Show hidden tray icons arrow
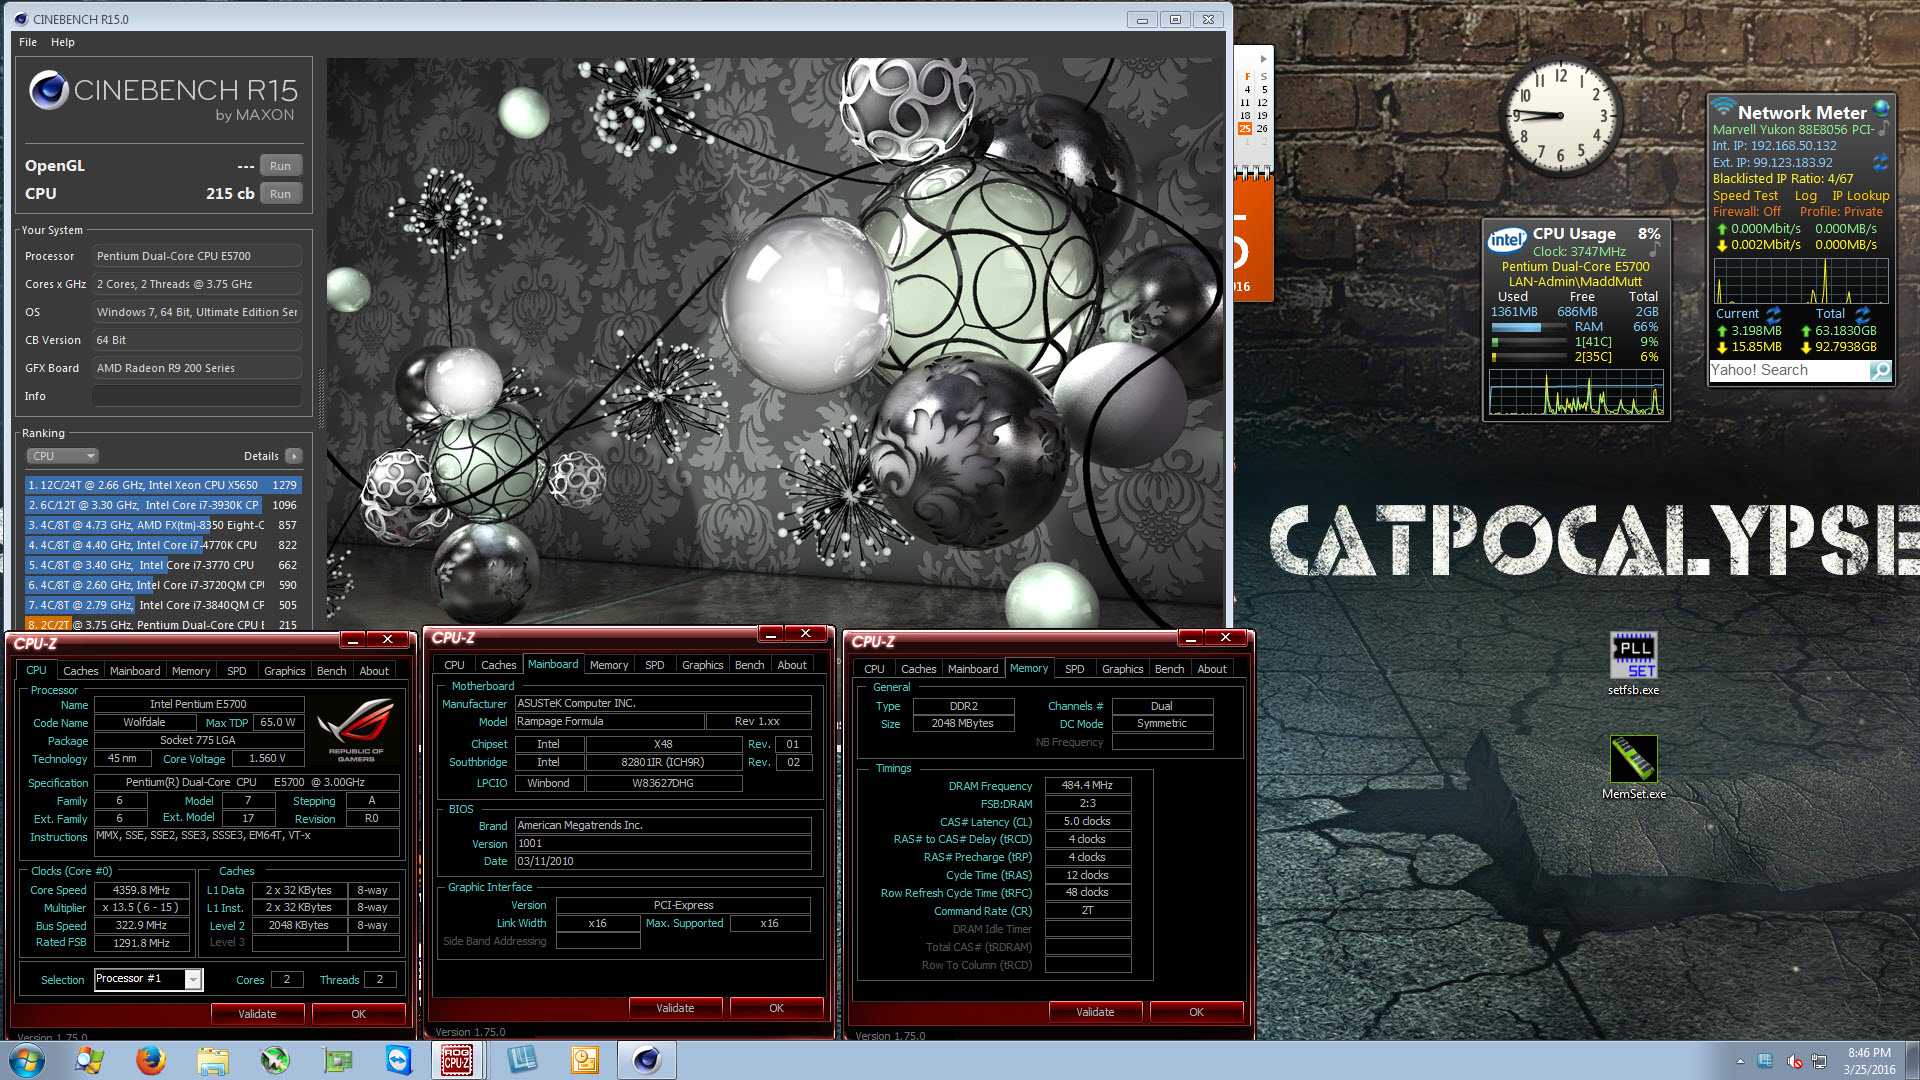1920x1080 pixels. 1740,1061
